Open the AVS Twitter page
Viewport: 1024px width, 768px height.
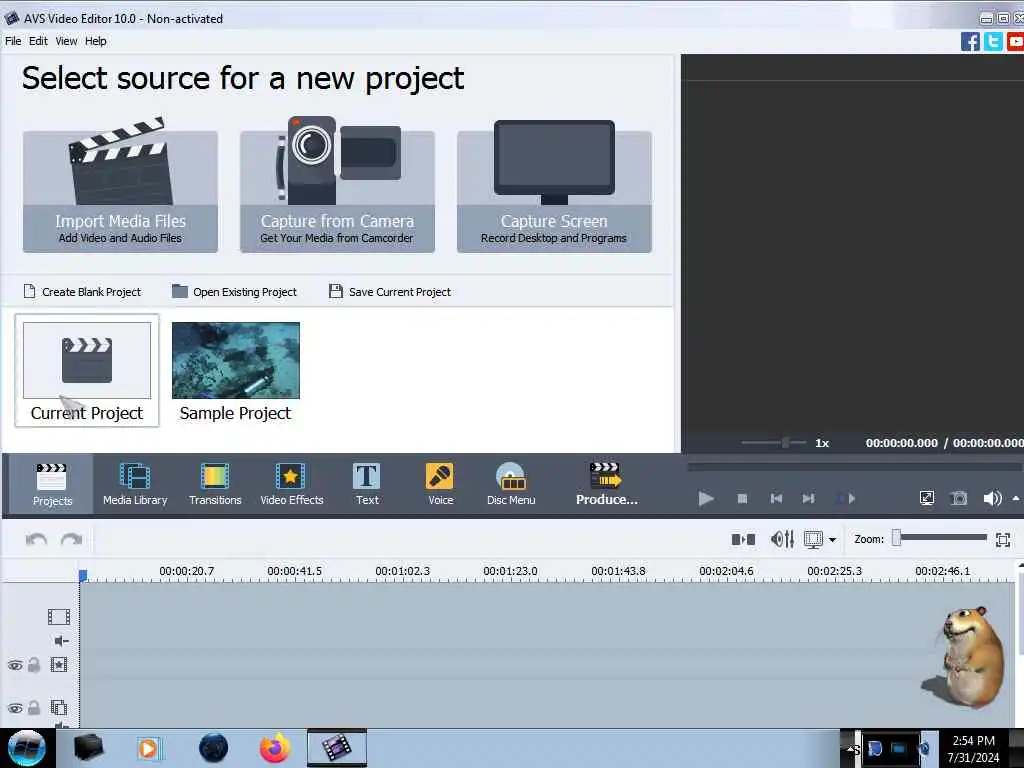point(993,42)
